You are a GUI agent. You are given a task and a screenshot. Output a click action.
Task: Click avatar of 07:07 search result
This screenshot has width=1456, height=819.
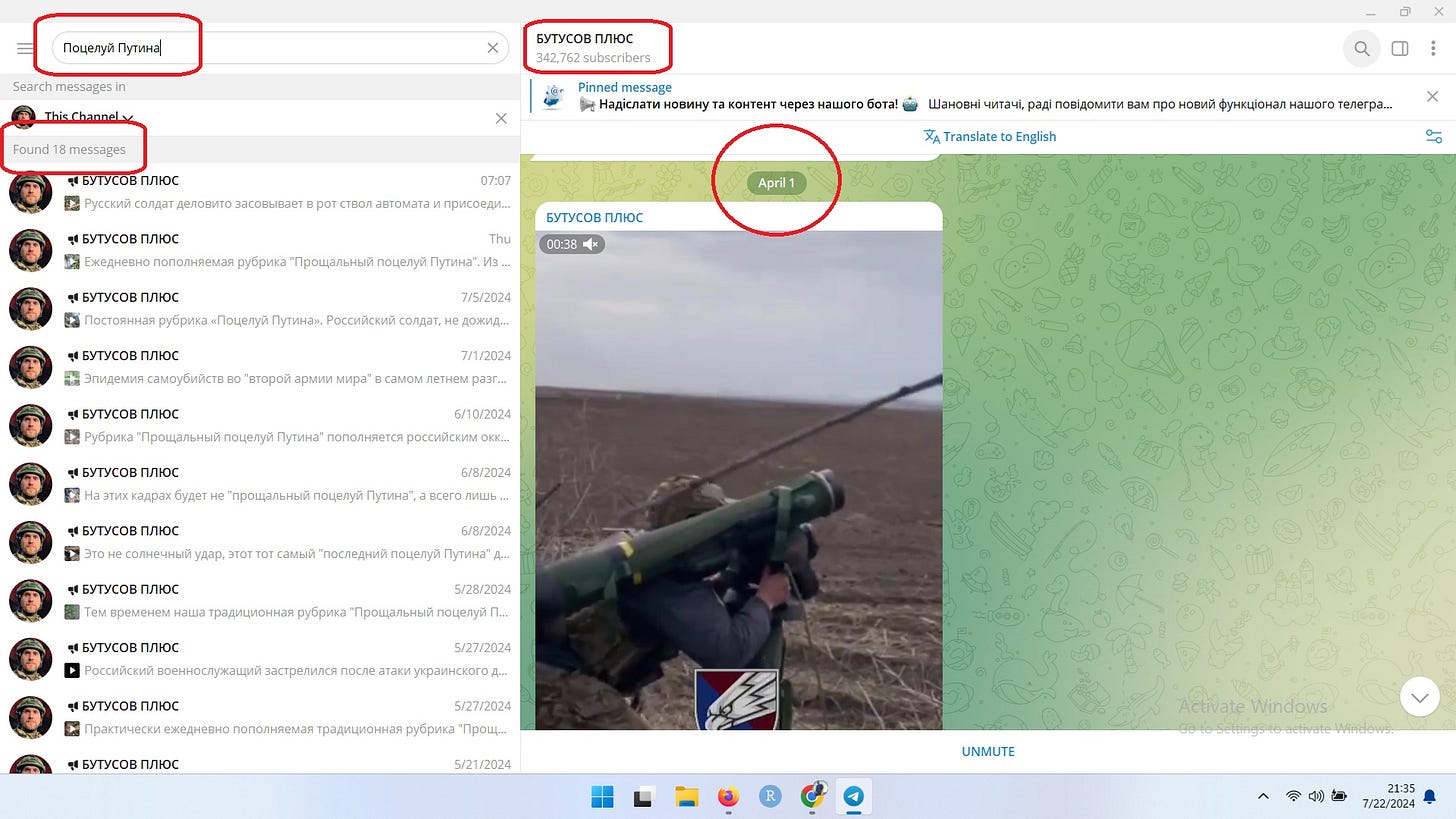pos(30,192)
